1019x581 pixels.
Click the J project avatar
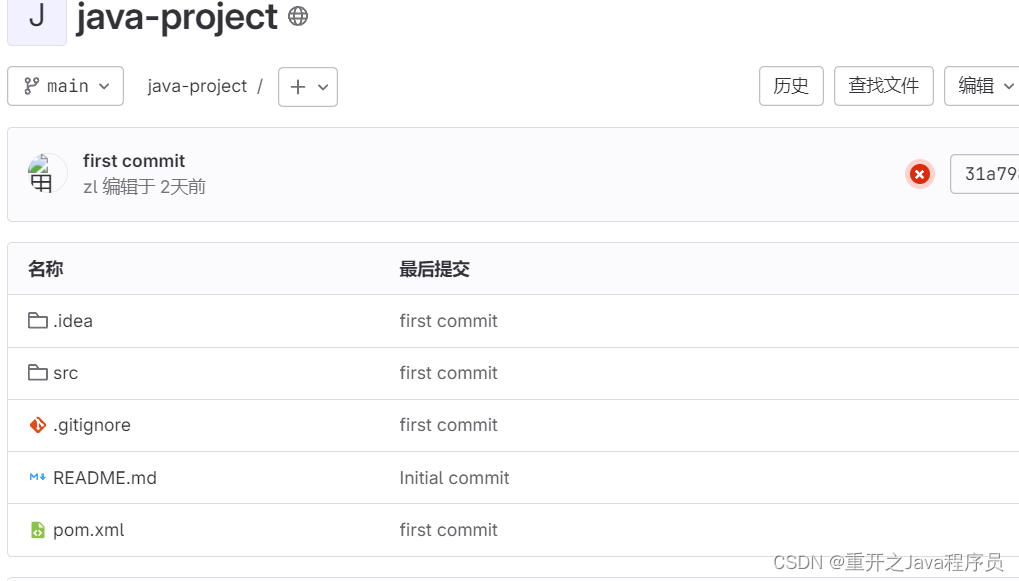[x=37, y=22]
